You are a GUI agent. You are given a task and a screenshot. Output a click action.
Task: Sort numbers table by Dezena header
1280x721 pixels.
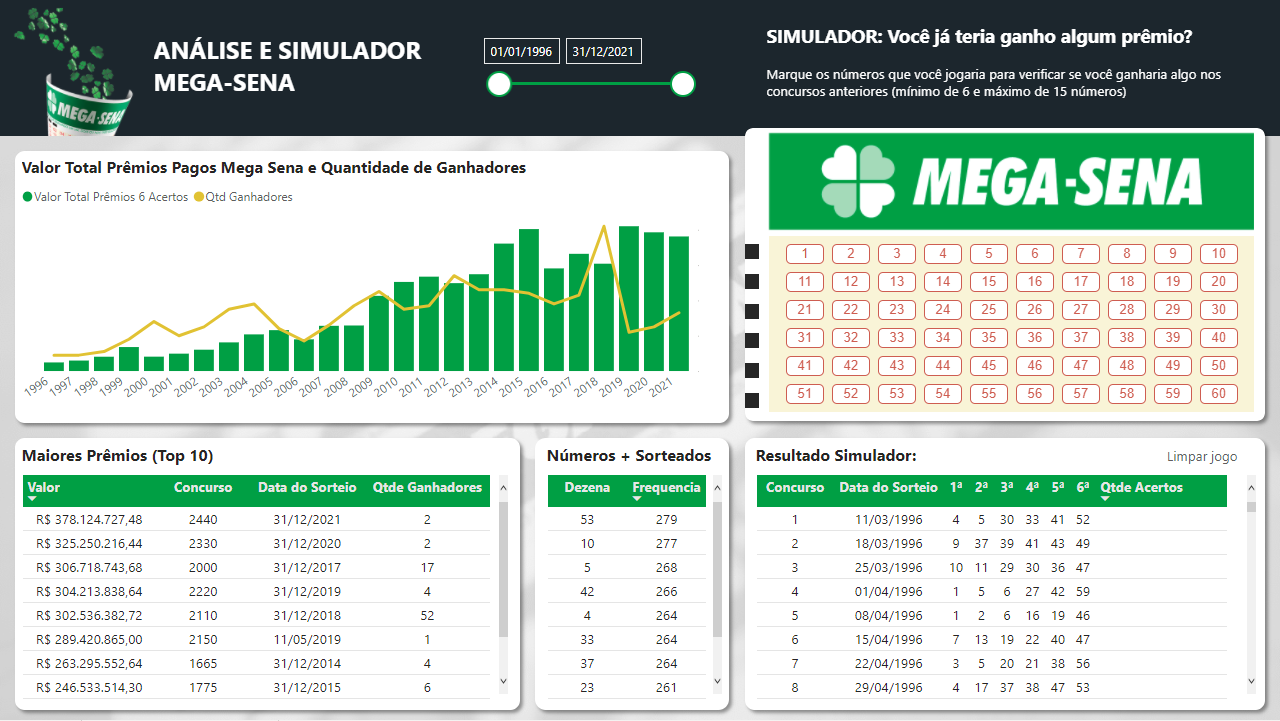tap(587, 488)
